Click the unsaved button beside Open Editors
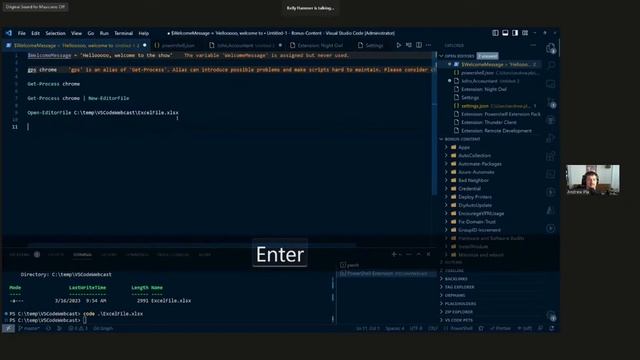 487,56
